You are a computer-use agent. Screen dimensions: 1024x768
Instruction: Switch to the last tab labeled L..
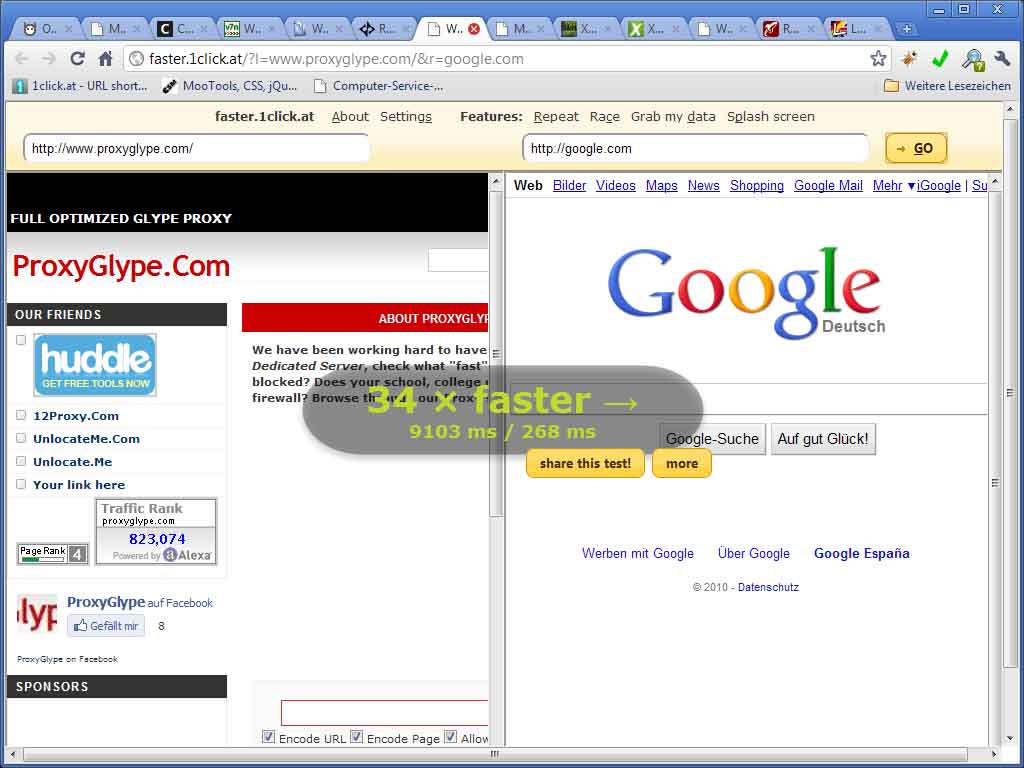pos(858,29)
